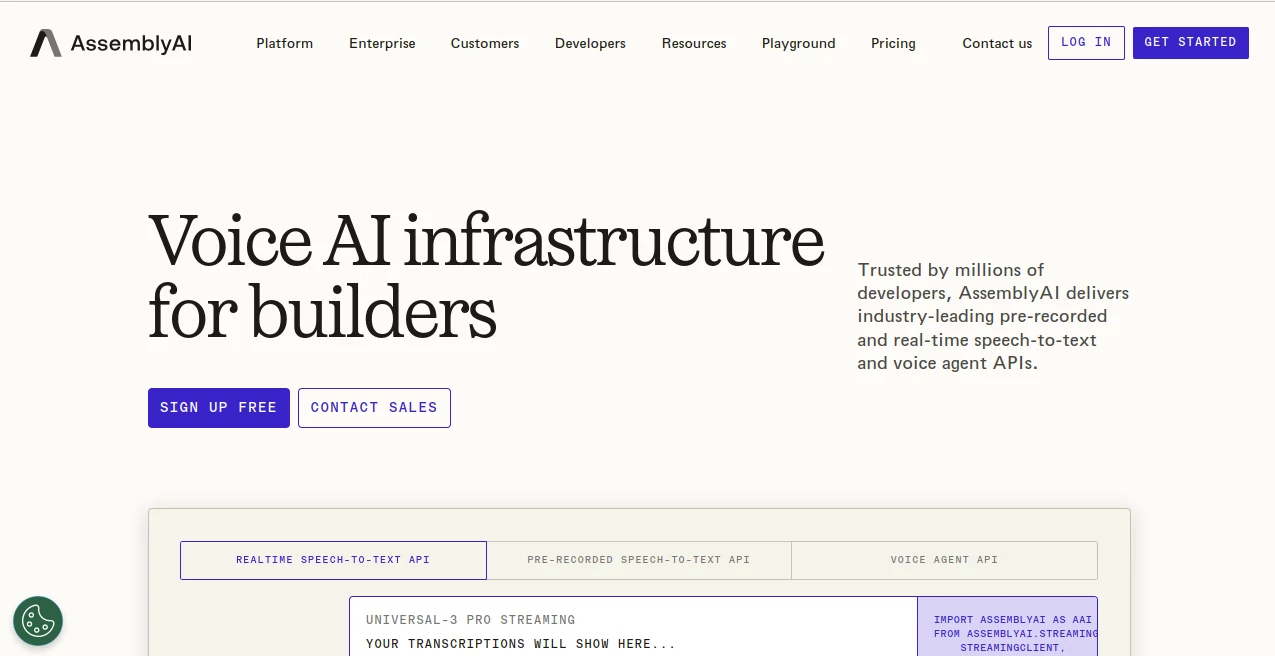Open the Developers menu
The height and width of the screenshot is (656, 1275).
pos(590,43)
